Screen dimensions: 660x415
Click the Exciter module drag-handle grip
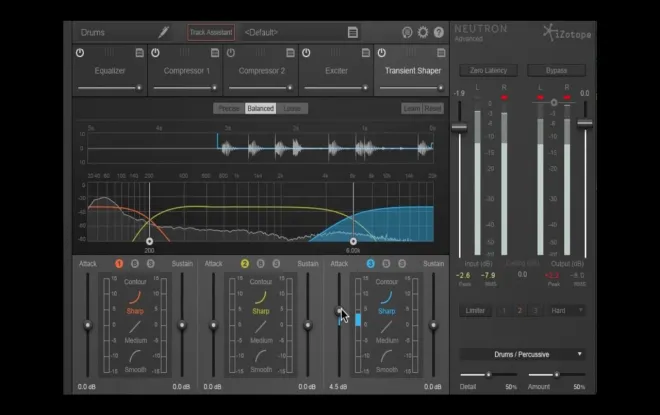pyautogui.click(x=335, y=52)
